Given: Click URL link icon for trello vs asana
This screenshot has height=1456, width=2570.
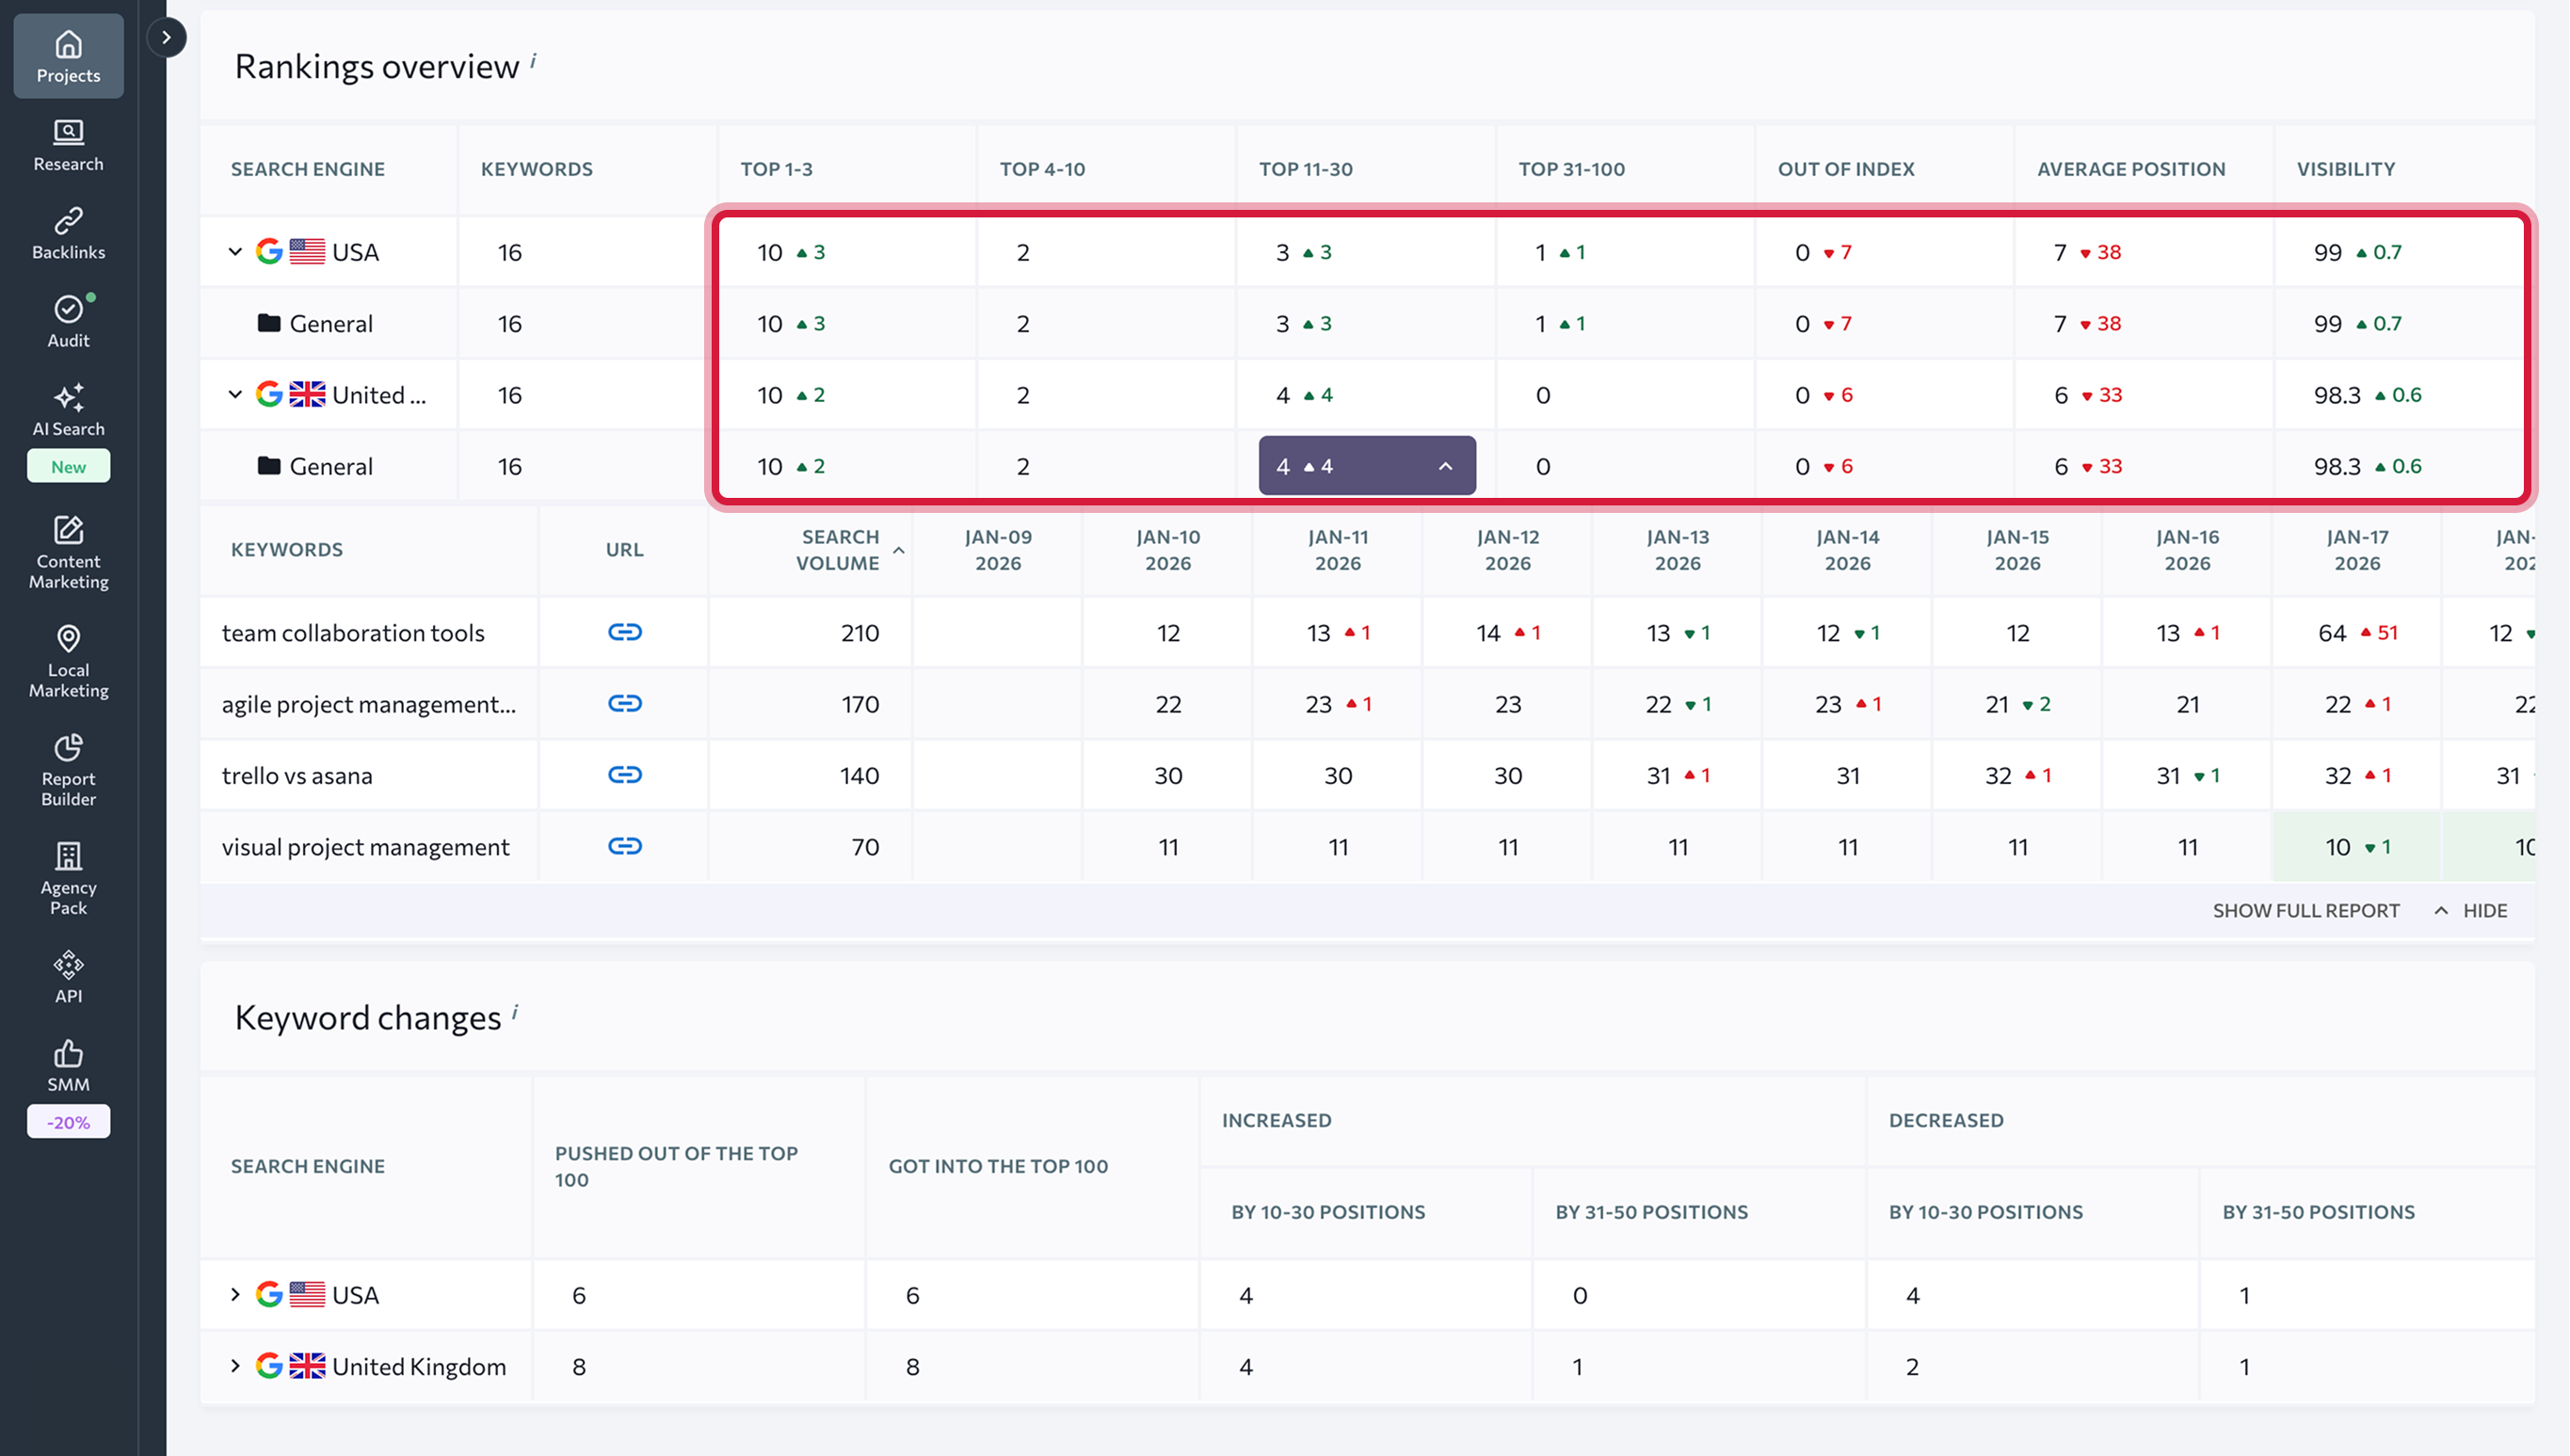Looking at the screenshot, I should pos(625,775).
